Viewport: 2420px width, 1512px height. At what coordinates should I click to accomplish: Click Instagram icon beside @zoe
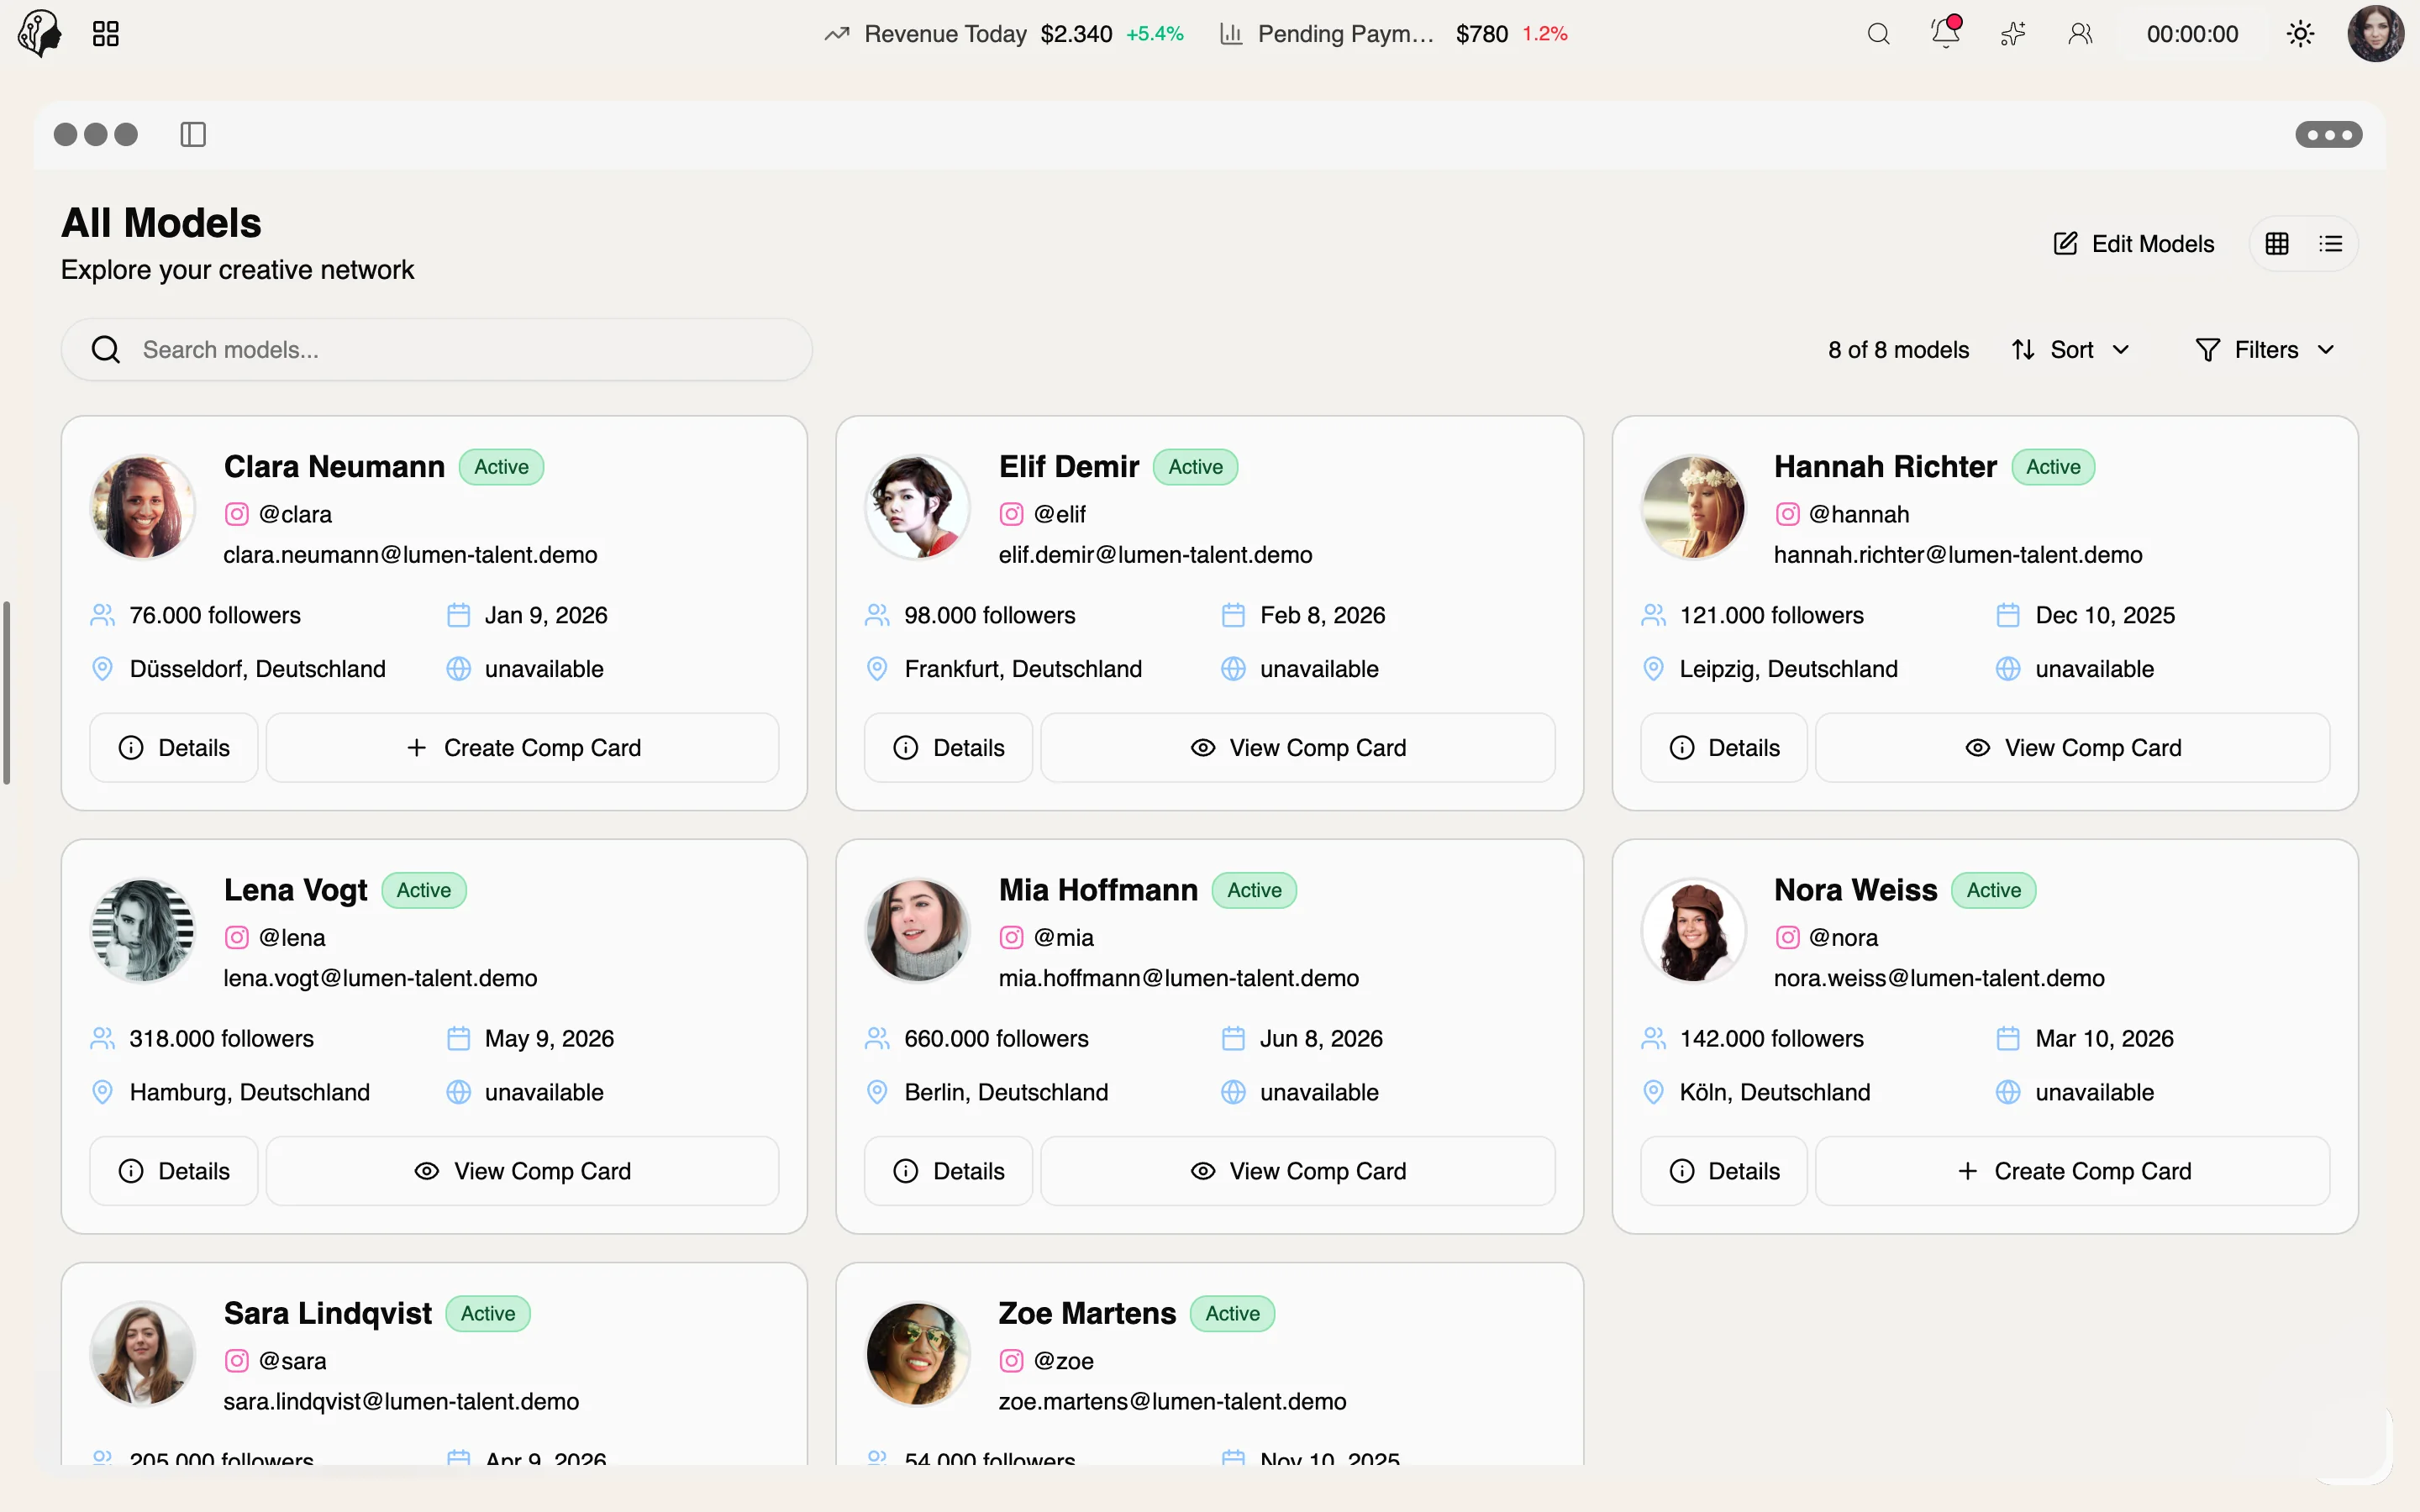click(1011, 1361)
